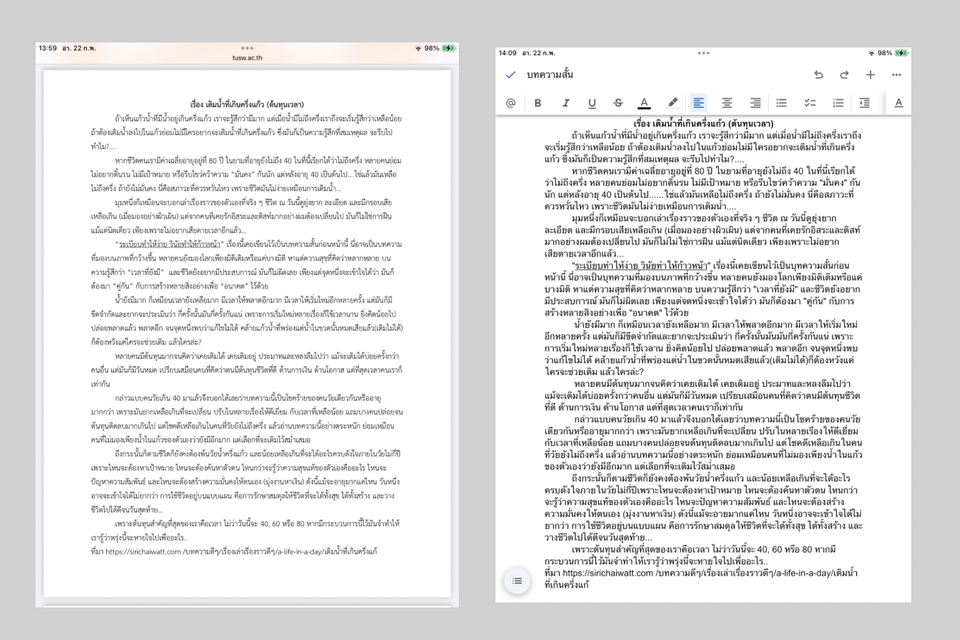Open the three-dot more options menu
The height and width of the screenshot is (640, 960).
pos(897,75)
